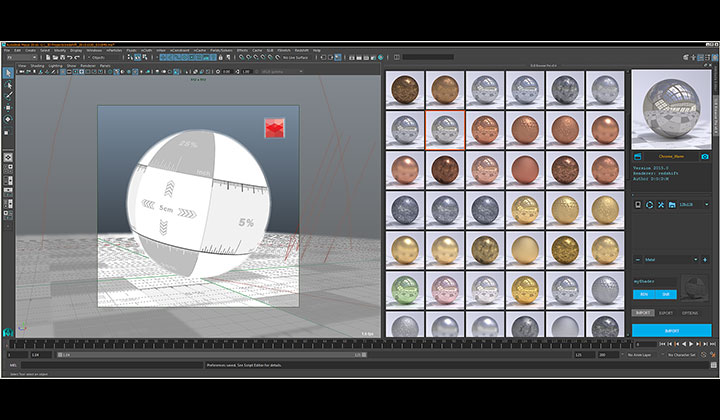Open the viewport Renderer menu
This screenshot has width=720, height=420.
(88, 66)
